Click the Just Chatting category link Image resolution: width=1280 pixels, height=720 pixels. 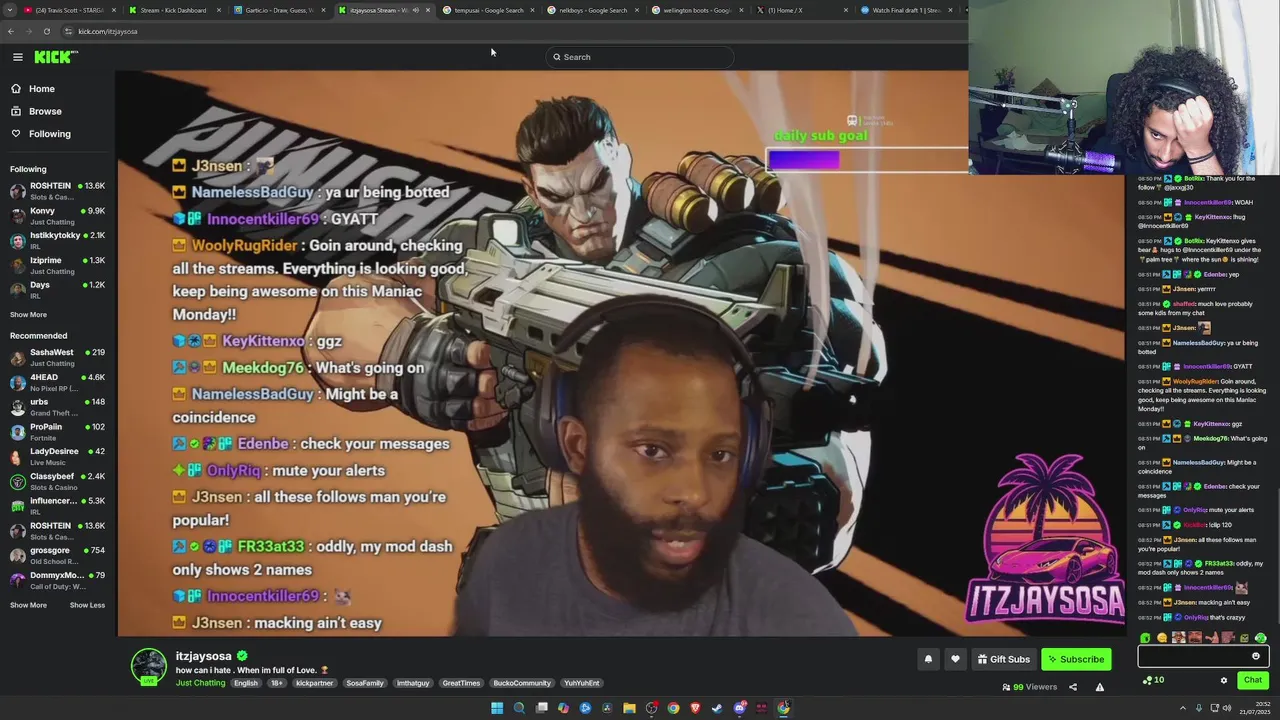coord(200,683)
